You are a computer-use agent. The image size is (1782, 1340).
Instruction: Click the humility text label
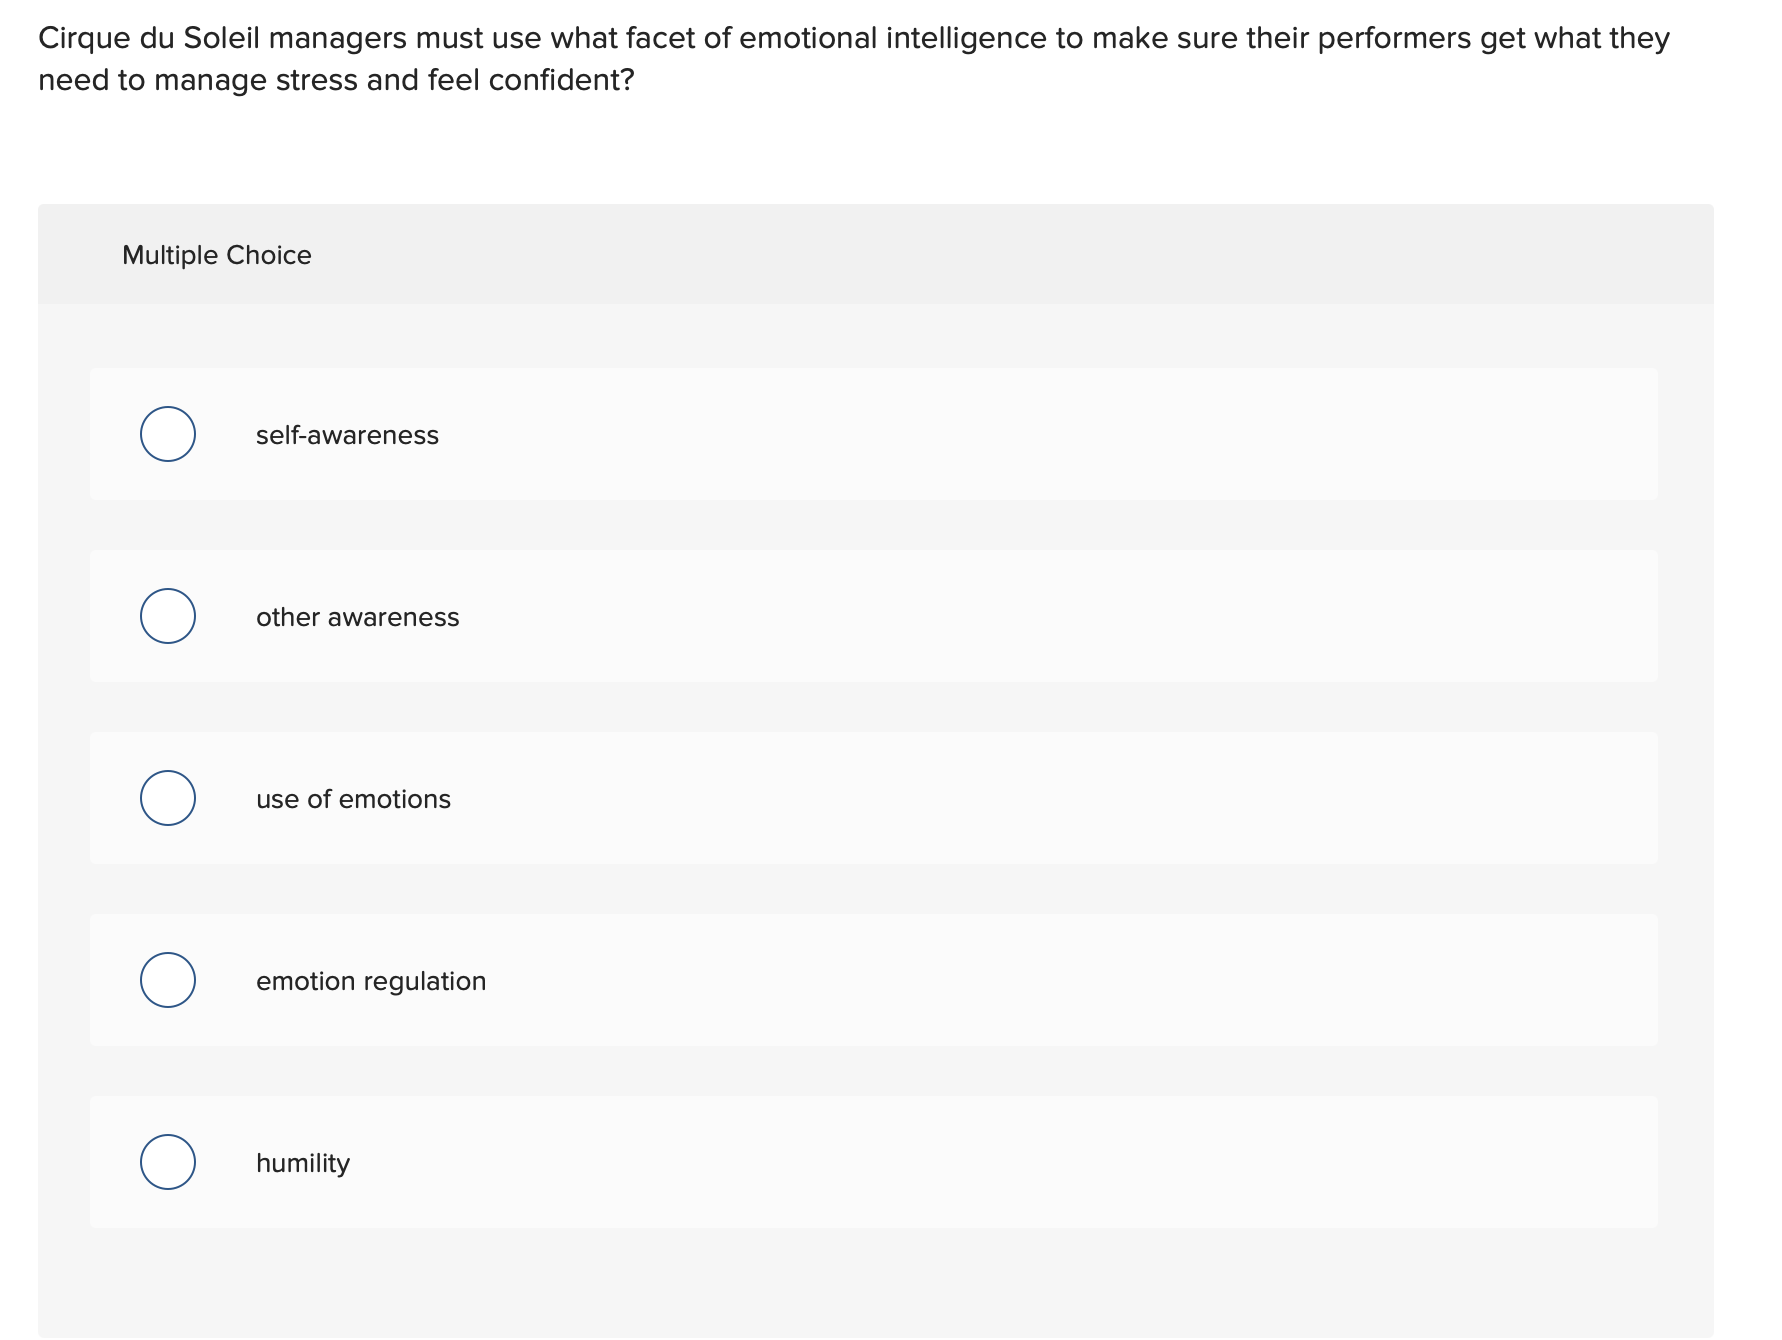click(x=302, y=1162)
